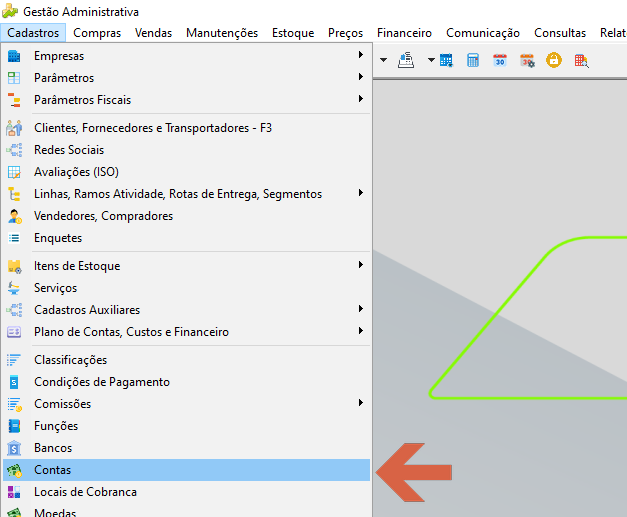Choose Avaliações (ISO) menu entry
This screenshot has width=627, height=517.
pos(186,172)
